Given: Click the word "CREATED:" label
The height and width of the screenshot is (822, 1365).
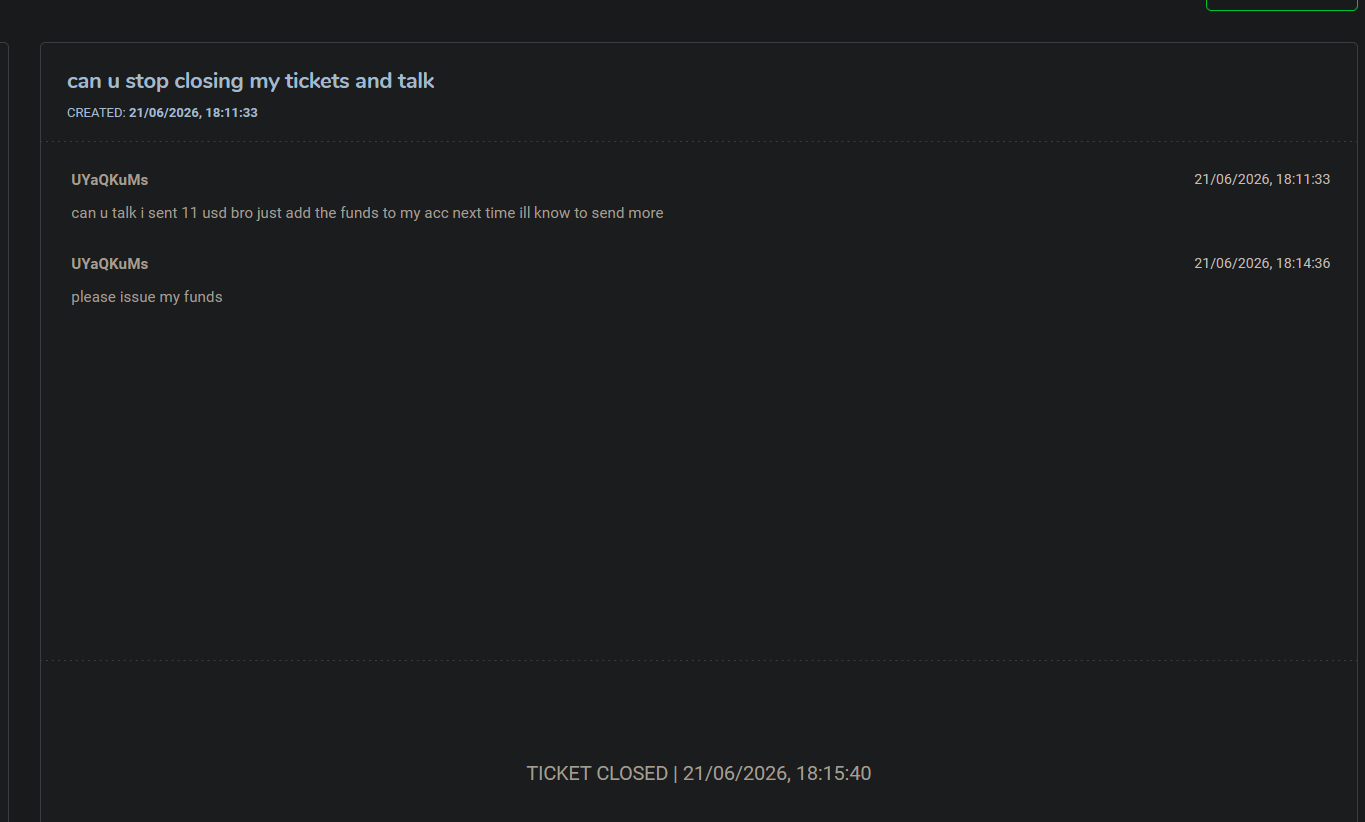Looking at the screenshot, I should pos(96,113).
